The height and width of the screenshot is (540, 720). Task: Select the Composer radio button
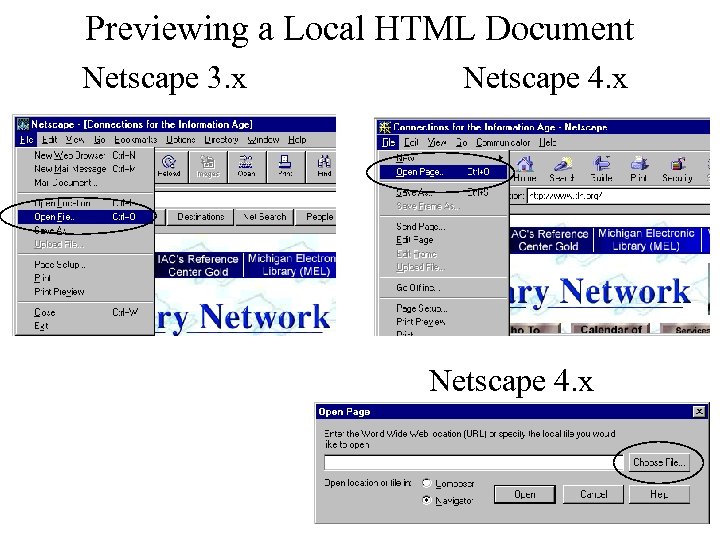point(427,483)
